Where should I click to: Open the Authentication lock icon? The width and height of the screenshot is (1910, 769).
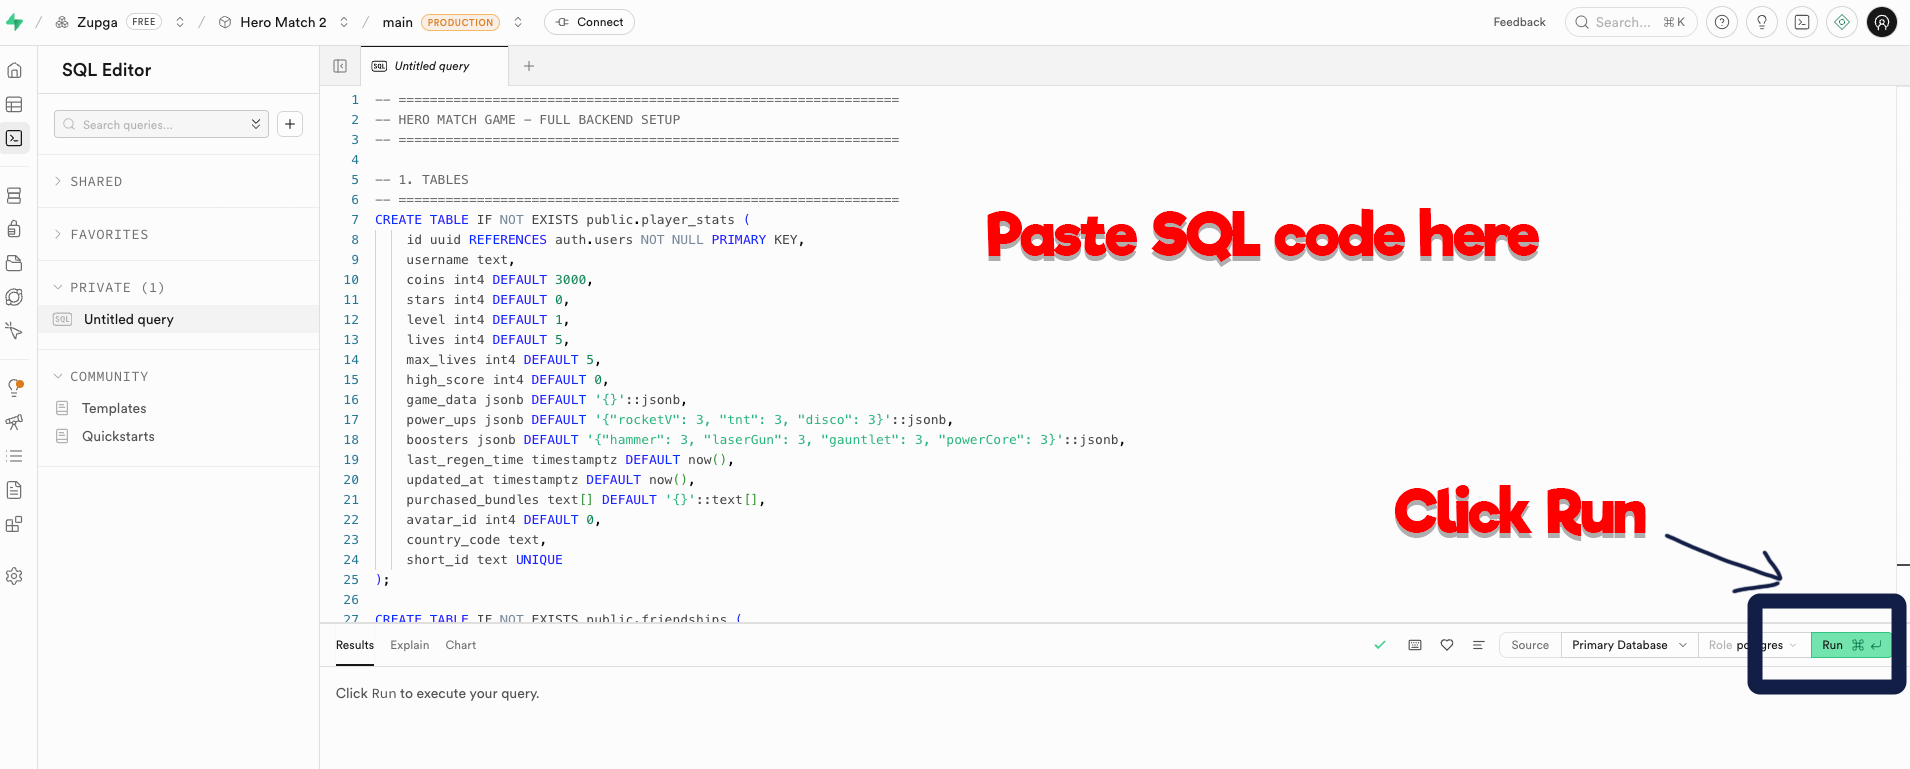pos(14,229)
